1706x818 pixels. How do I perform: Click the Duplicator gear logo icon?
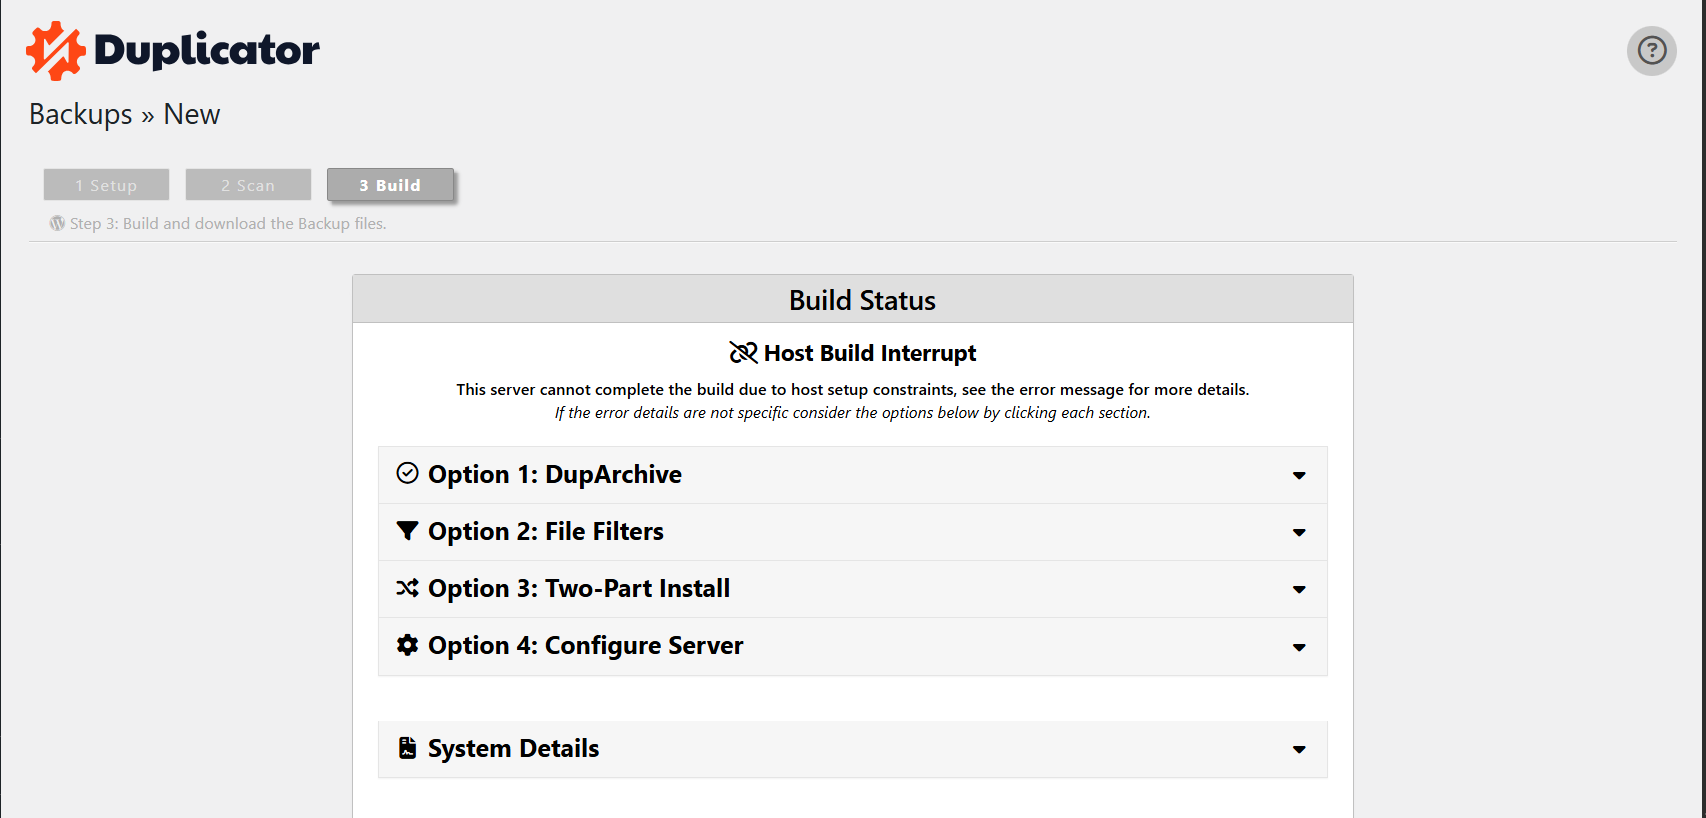[56, 51]
